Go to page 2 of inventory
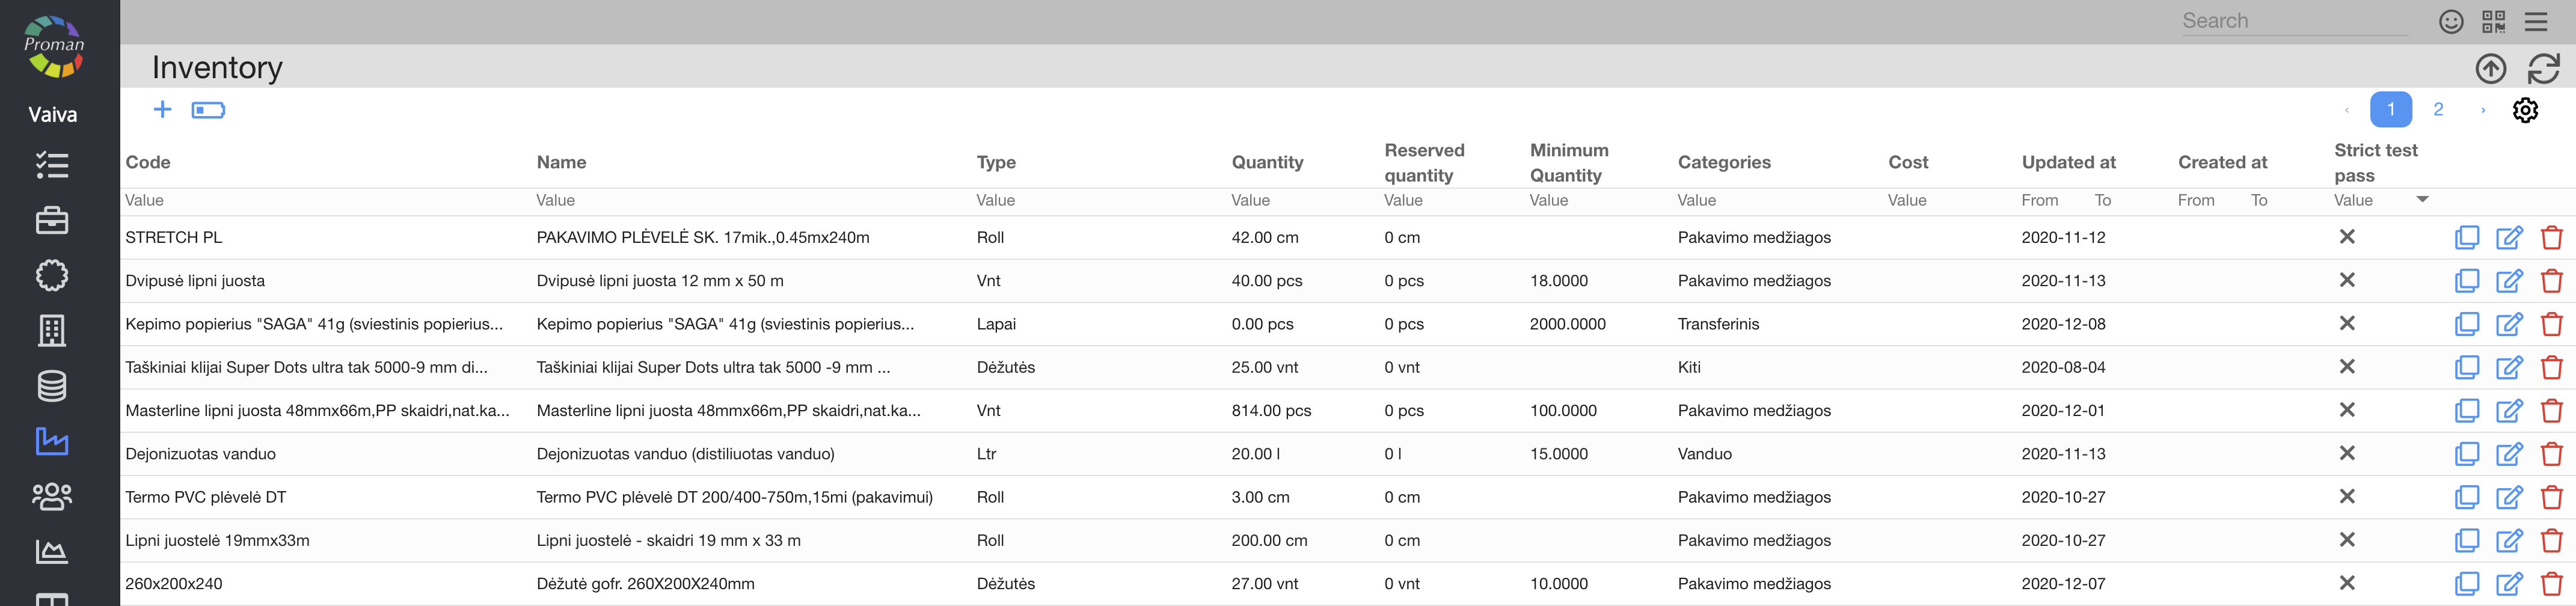 coord(2438,110)
